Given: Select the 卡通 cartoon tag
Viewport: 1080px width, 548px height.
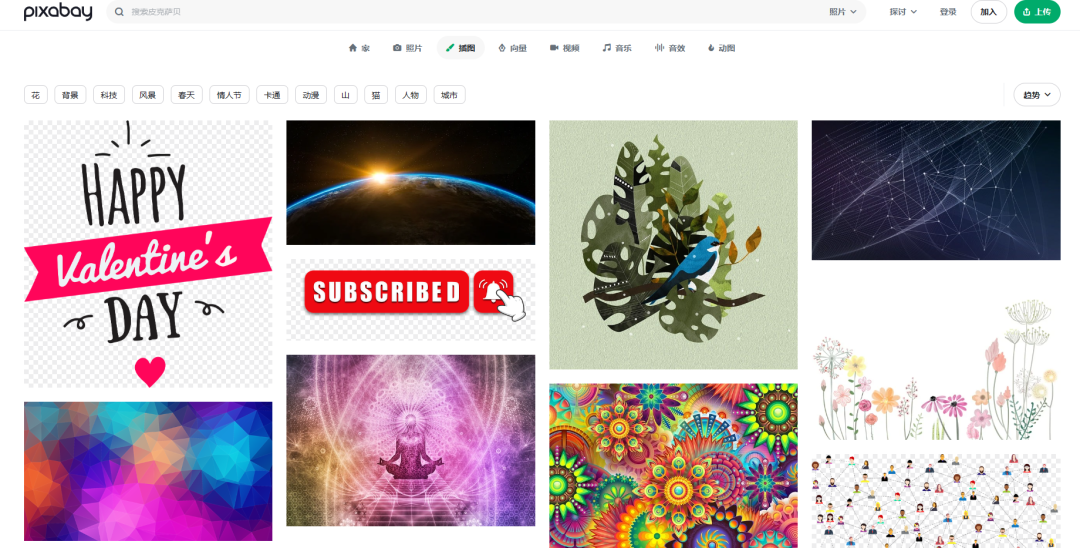Looking at the screenshot, I should click(272, 95).
